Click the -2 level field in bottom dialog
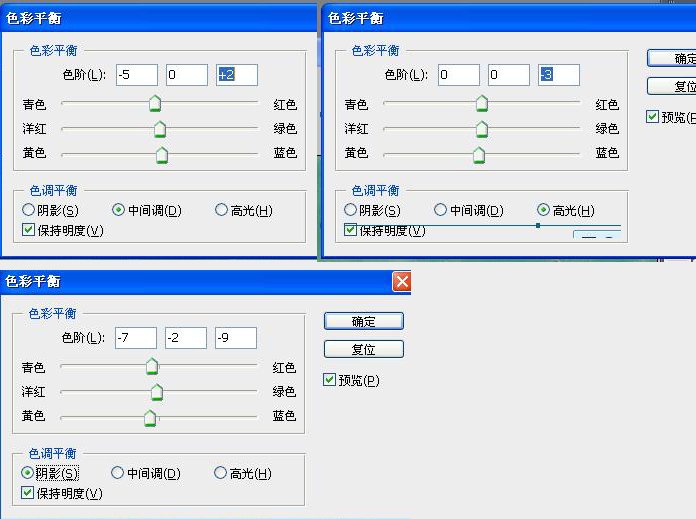Screen dimensions: 696x519 [x=186, y=338]
